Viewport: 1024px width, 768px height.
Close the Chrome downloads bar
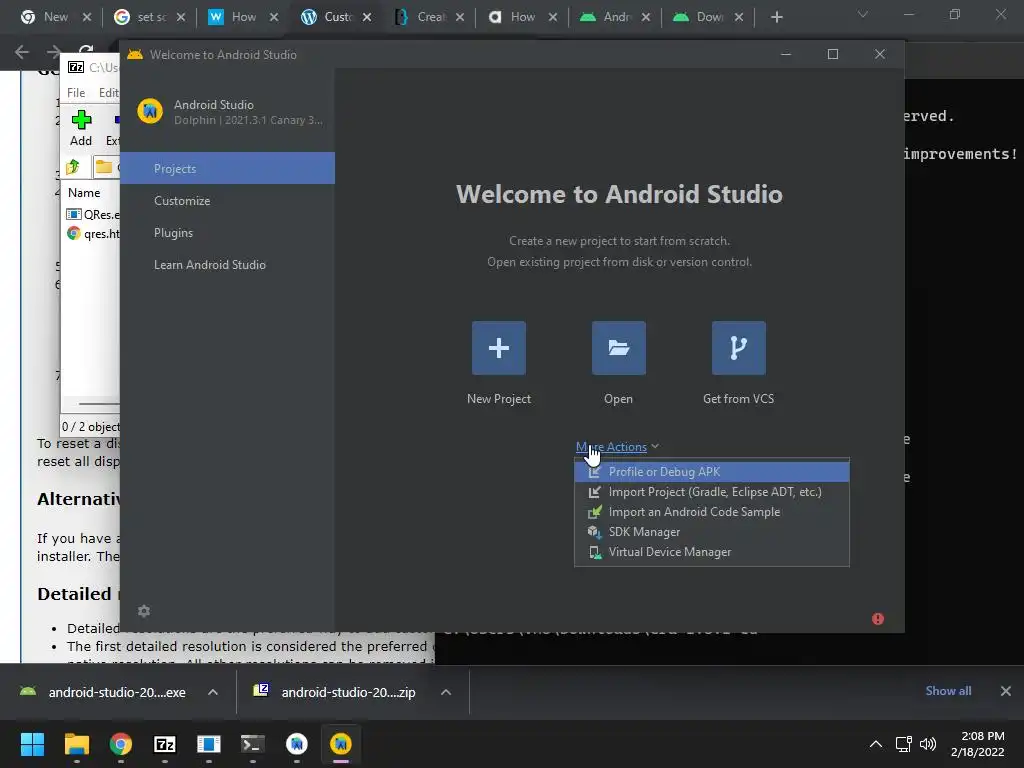(x=1006, y=691)
